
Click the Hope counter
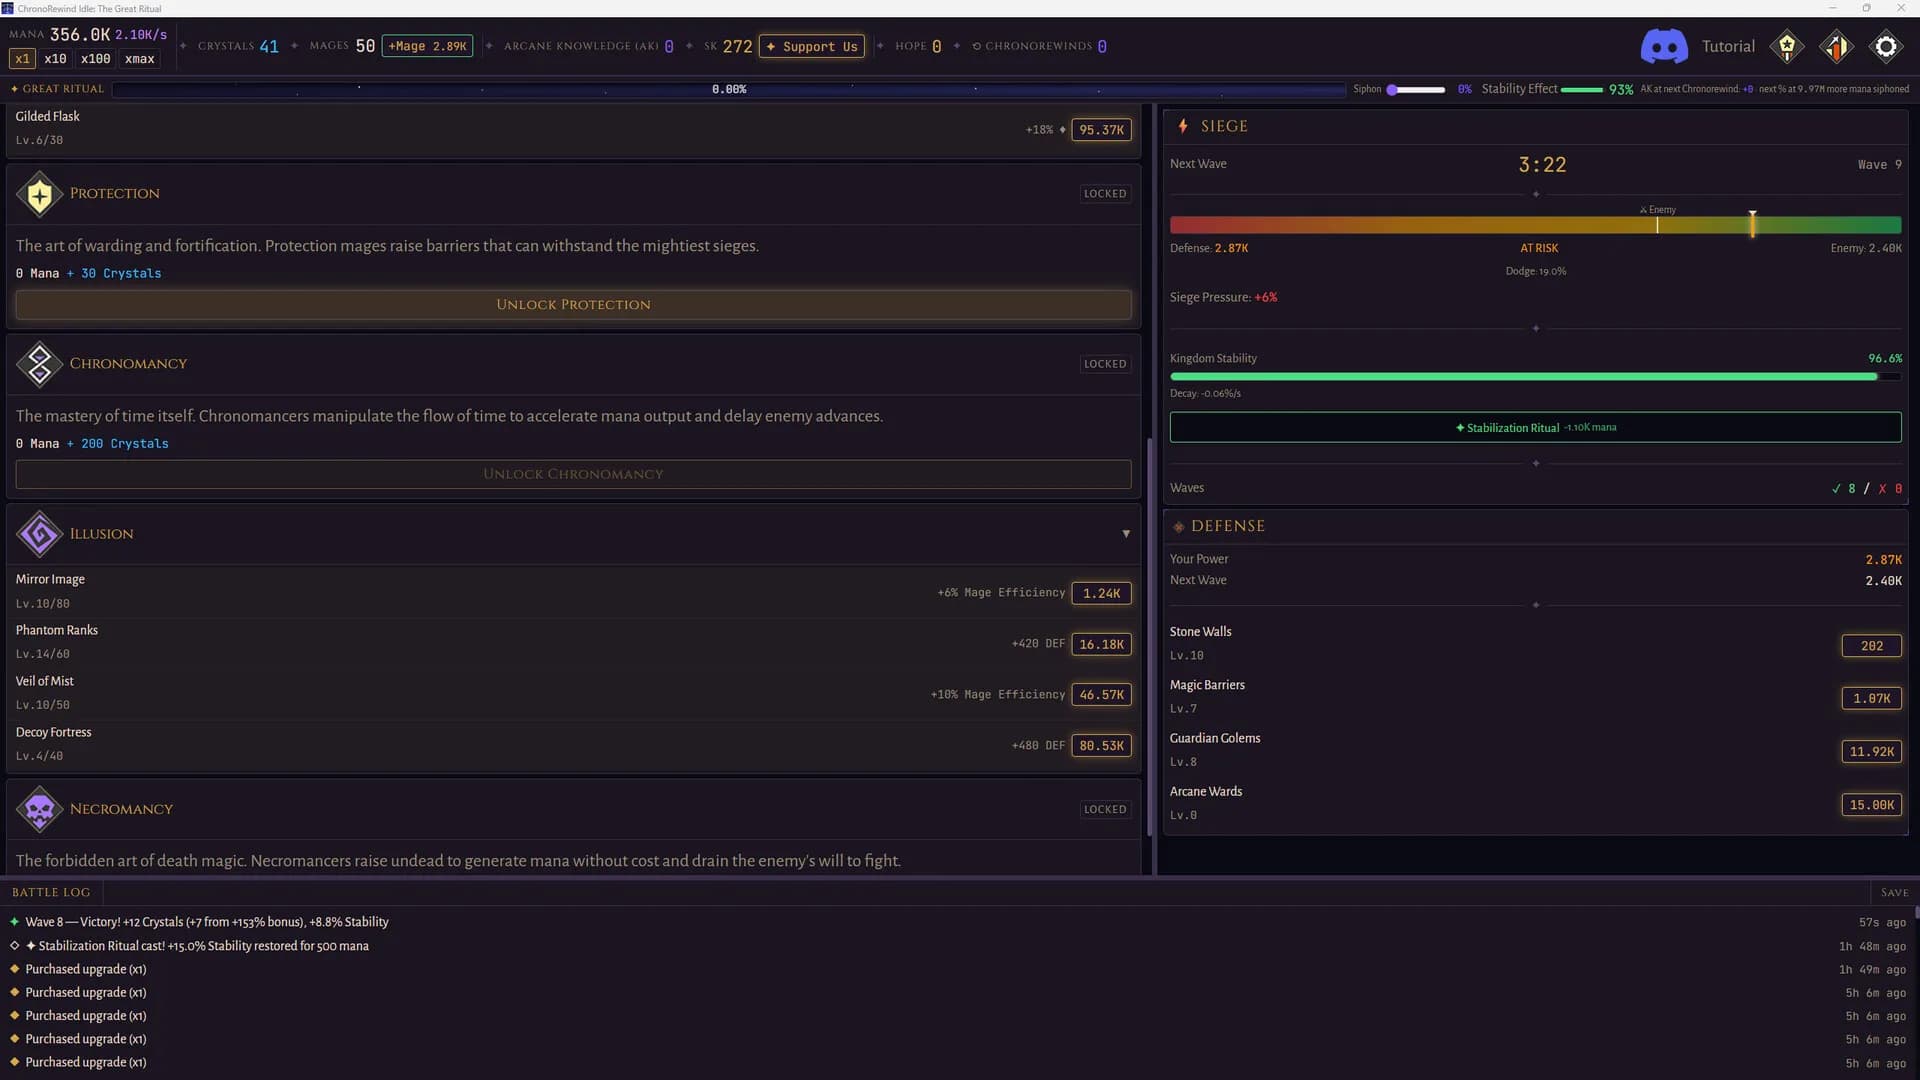tap(918, 46)
